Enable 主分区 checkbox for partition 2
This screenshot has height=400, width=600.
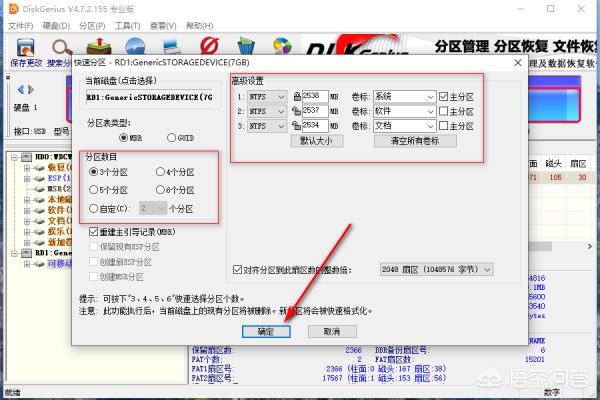click(444, 111)
